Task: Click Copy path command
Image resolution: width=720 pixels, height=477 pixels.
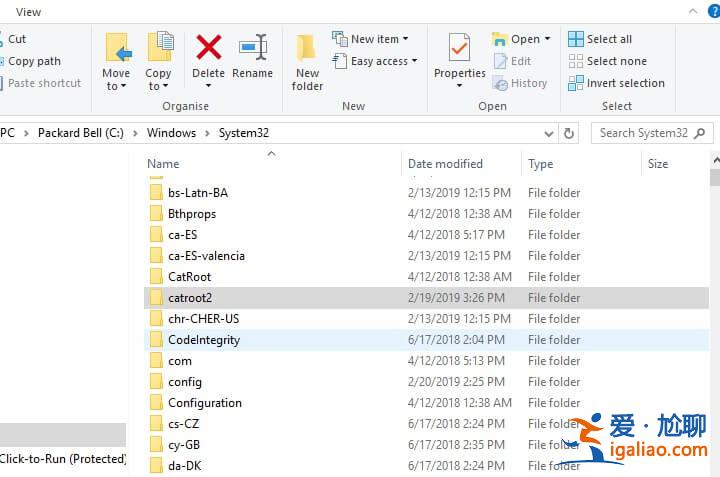Action: [31, 61]
